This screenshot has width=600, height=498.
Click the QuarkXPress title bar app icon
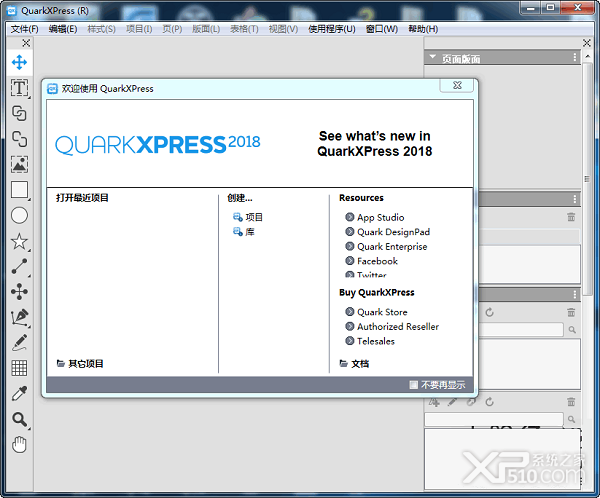[12, 11]
